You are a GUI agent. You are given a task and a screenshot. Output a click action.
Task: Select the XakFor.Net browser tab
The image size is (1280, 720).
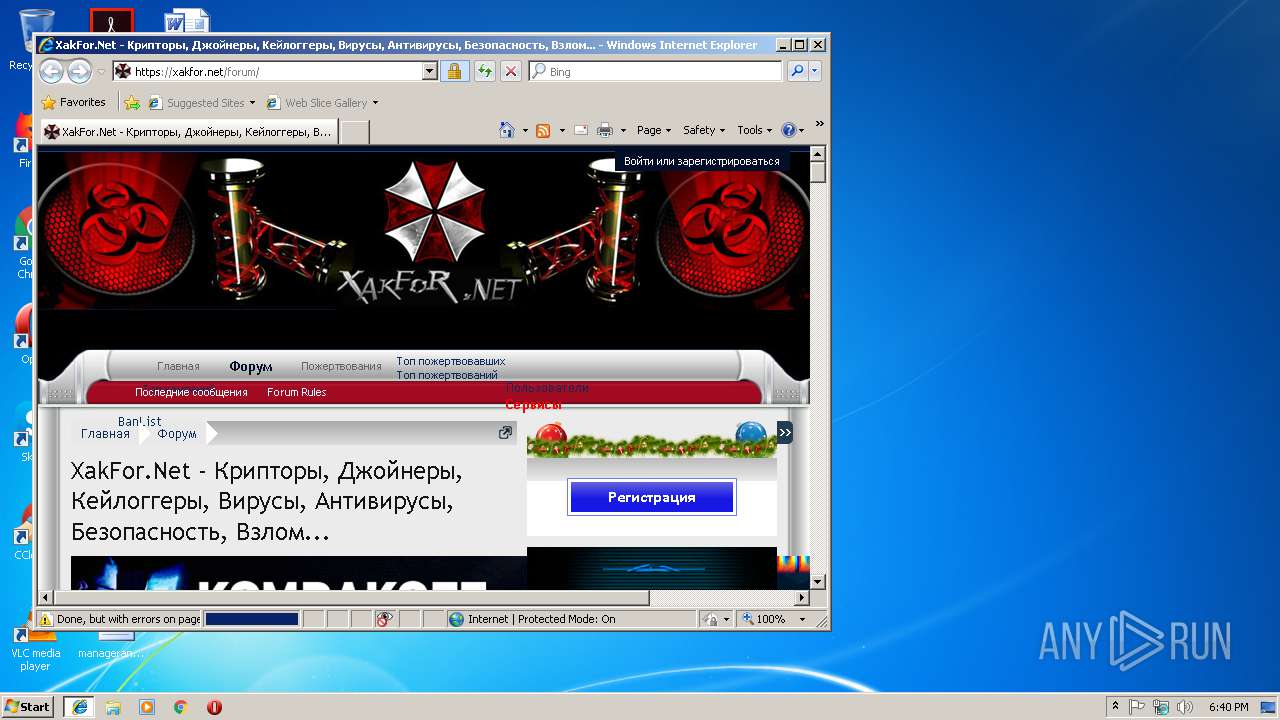coord(187,131)
